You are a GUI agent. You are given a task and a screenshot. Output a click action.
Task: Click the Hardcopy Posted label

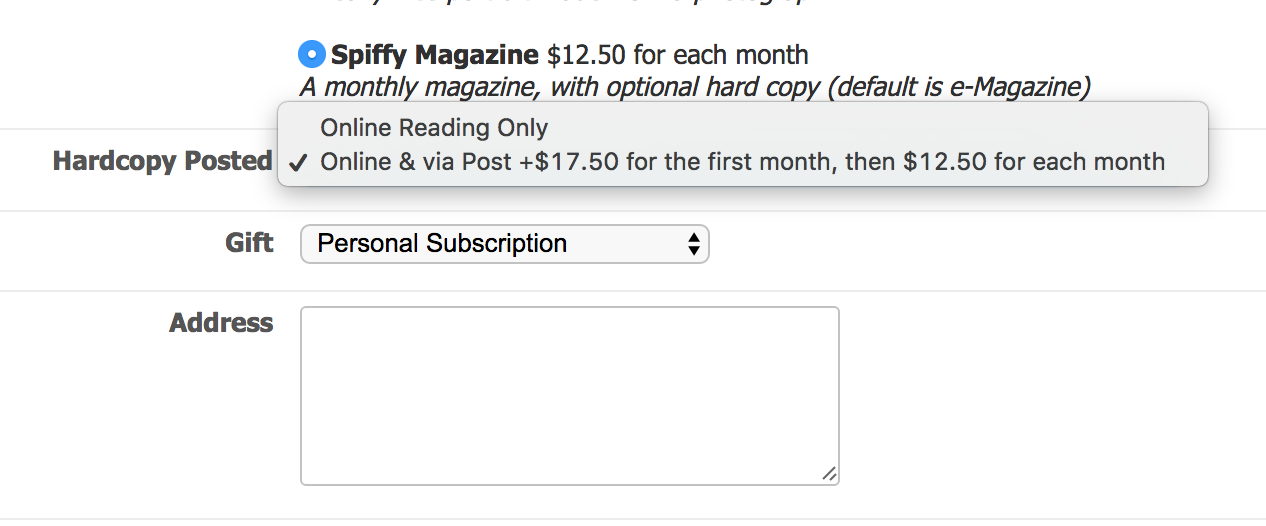pos(162,161)
